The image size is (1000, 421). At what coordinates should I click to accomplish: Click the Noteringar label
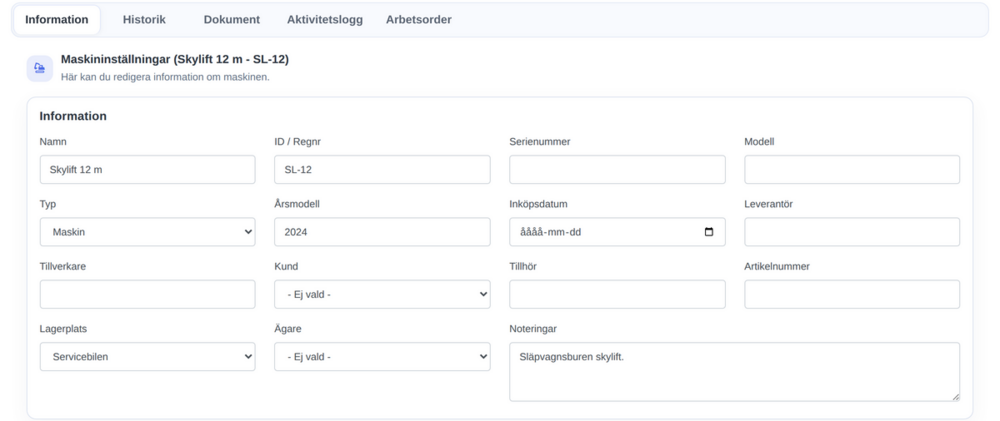point(533,329)
